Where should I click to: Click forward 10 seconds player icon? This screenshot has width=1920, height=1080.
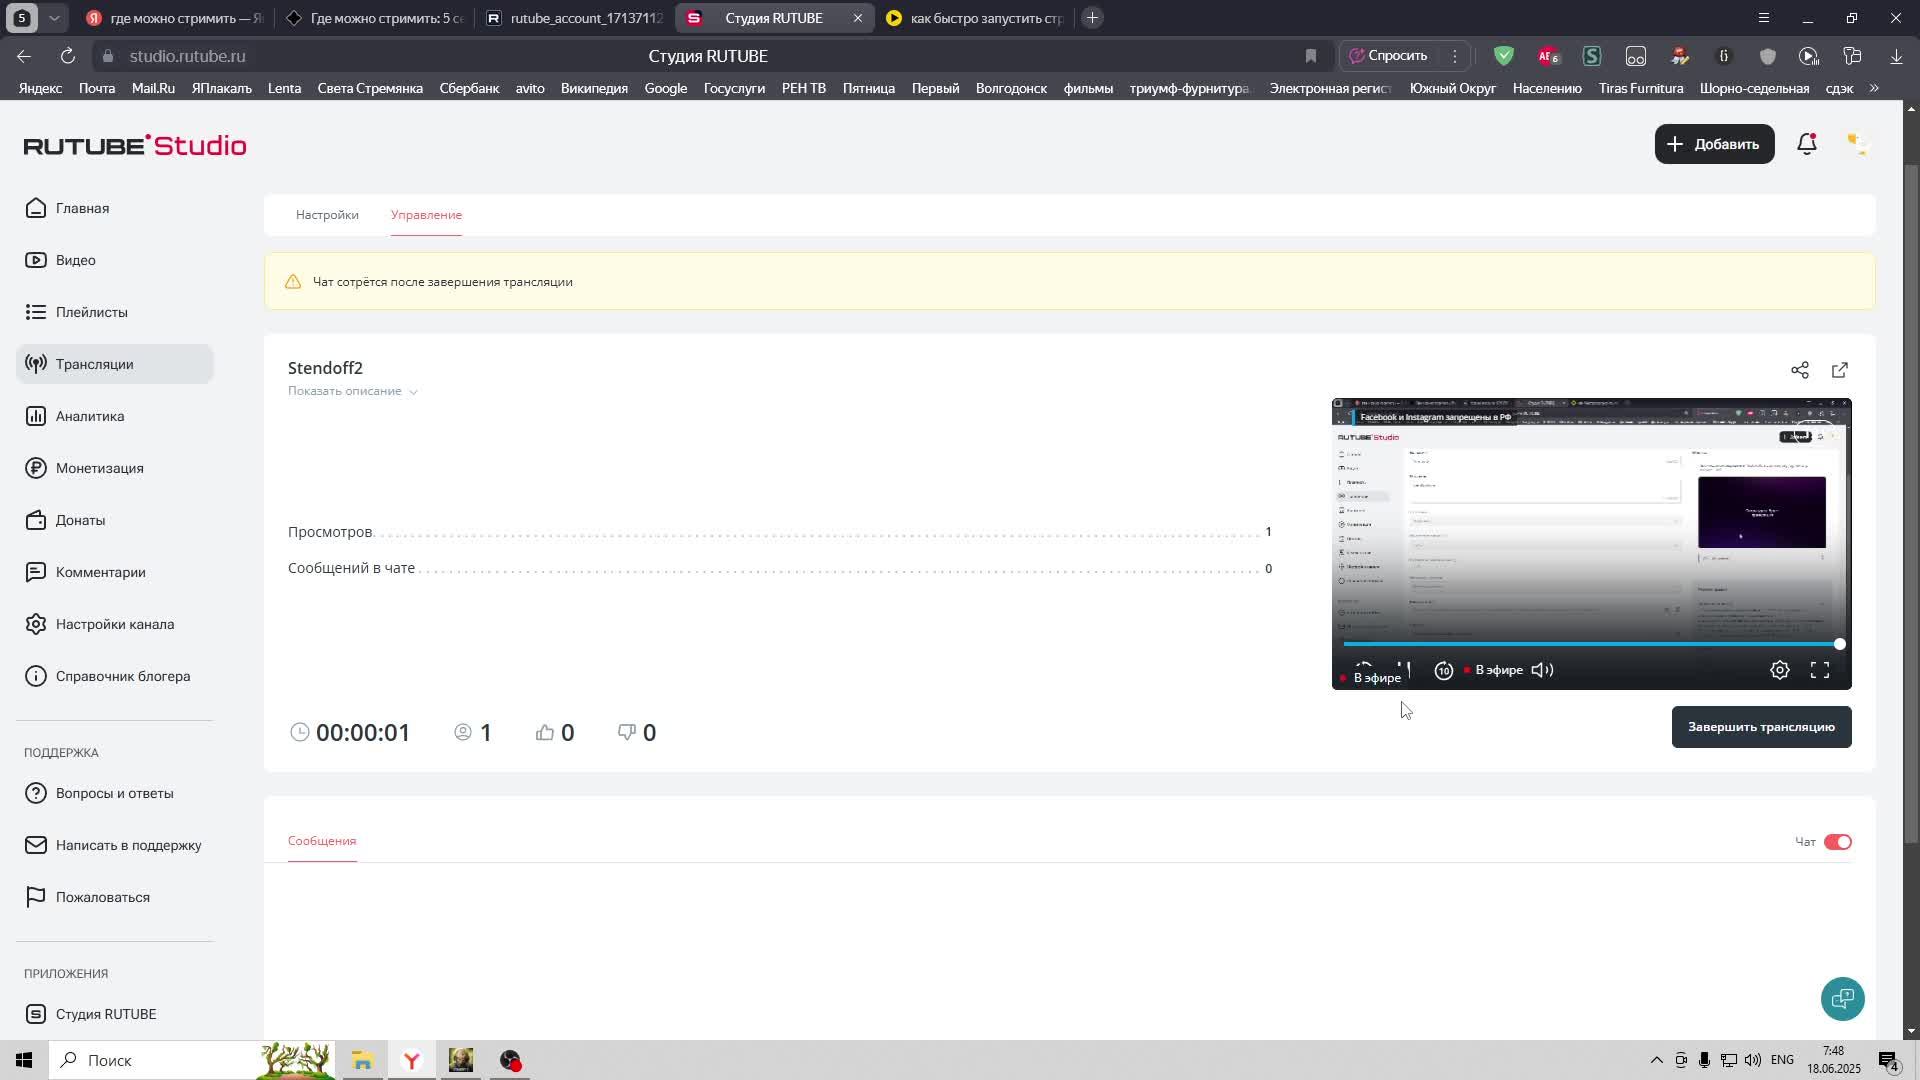tap(1443, 671)
